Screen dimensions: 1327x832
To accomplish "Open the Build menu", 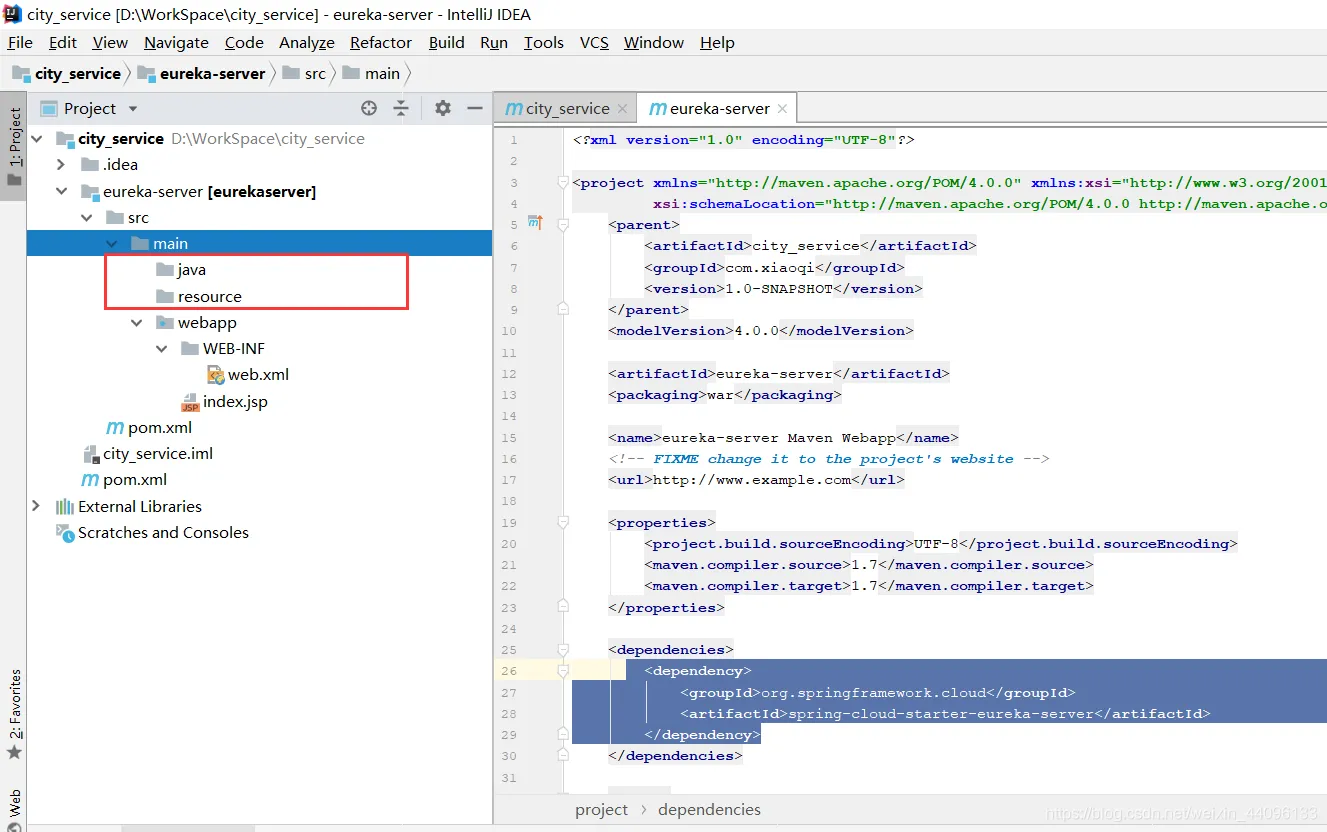I will [446, 42].
